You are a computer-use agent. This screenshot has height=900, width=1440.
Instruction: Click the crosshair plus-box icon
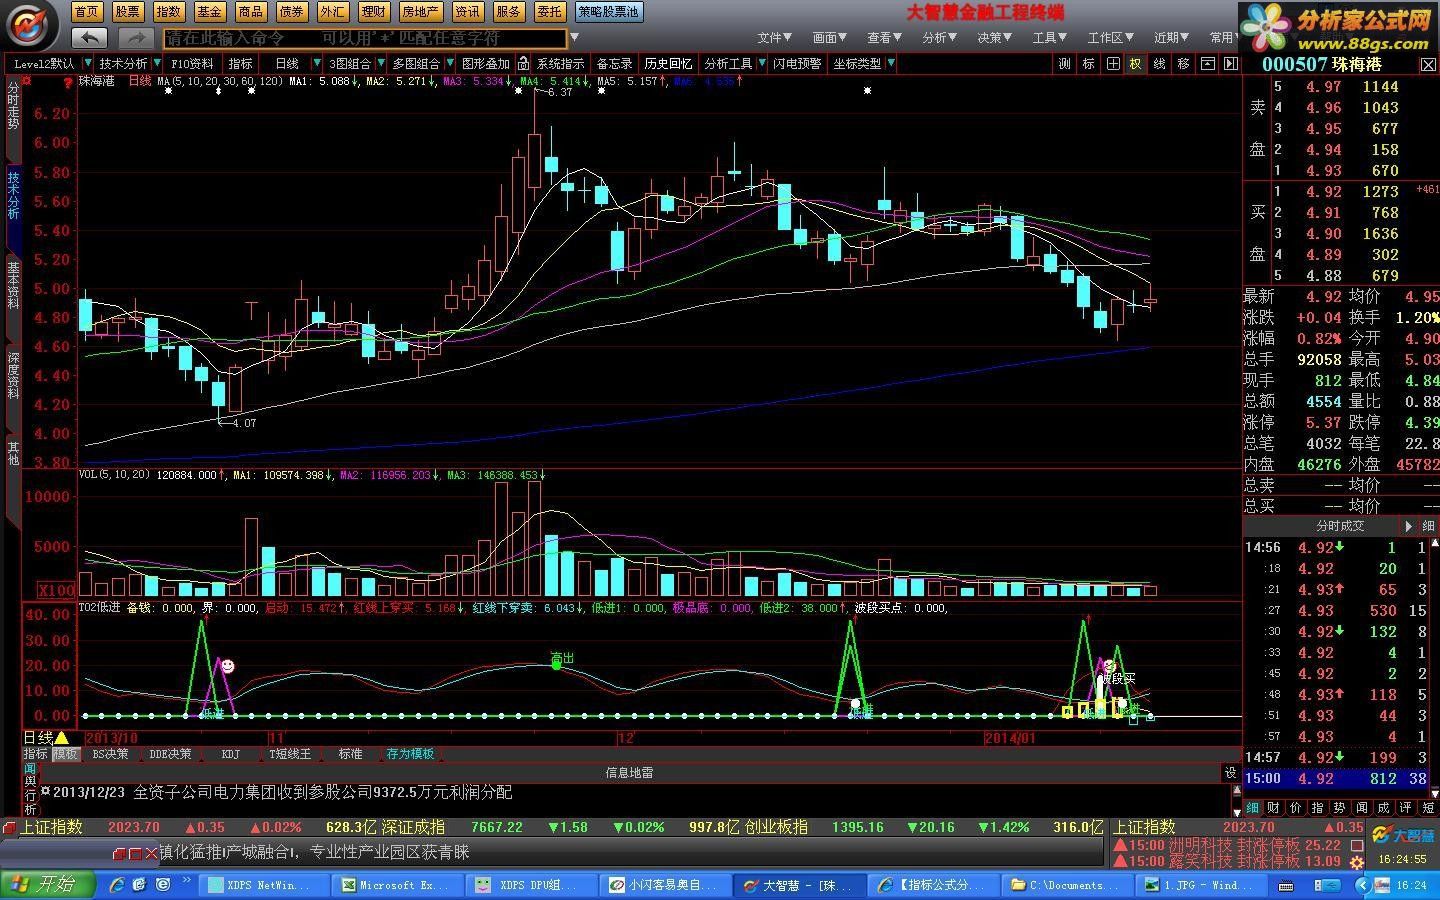coord(1112,63)
